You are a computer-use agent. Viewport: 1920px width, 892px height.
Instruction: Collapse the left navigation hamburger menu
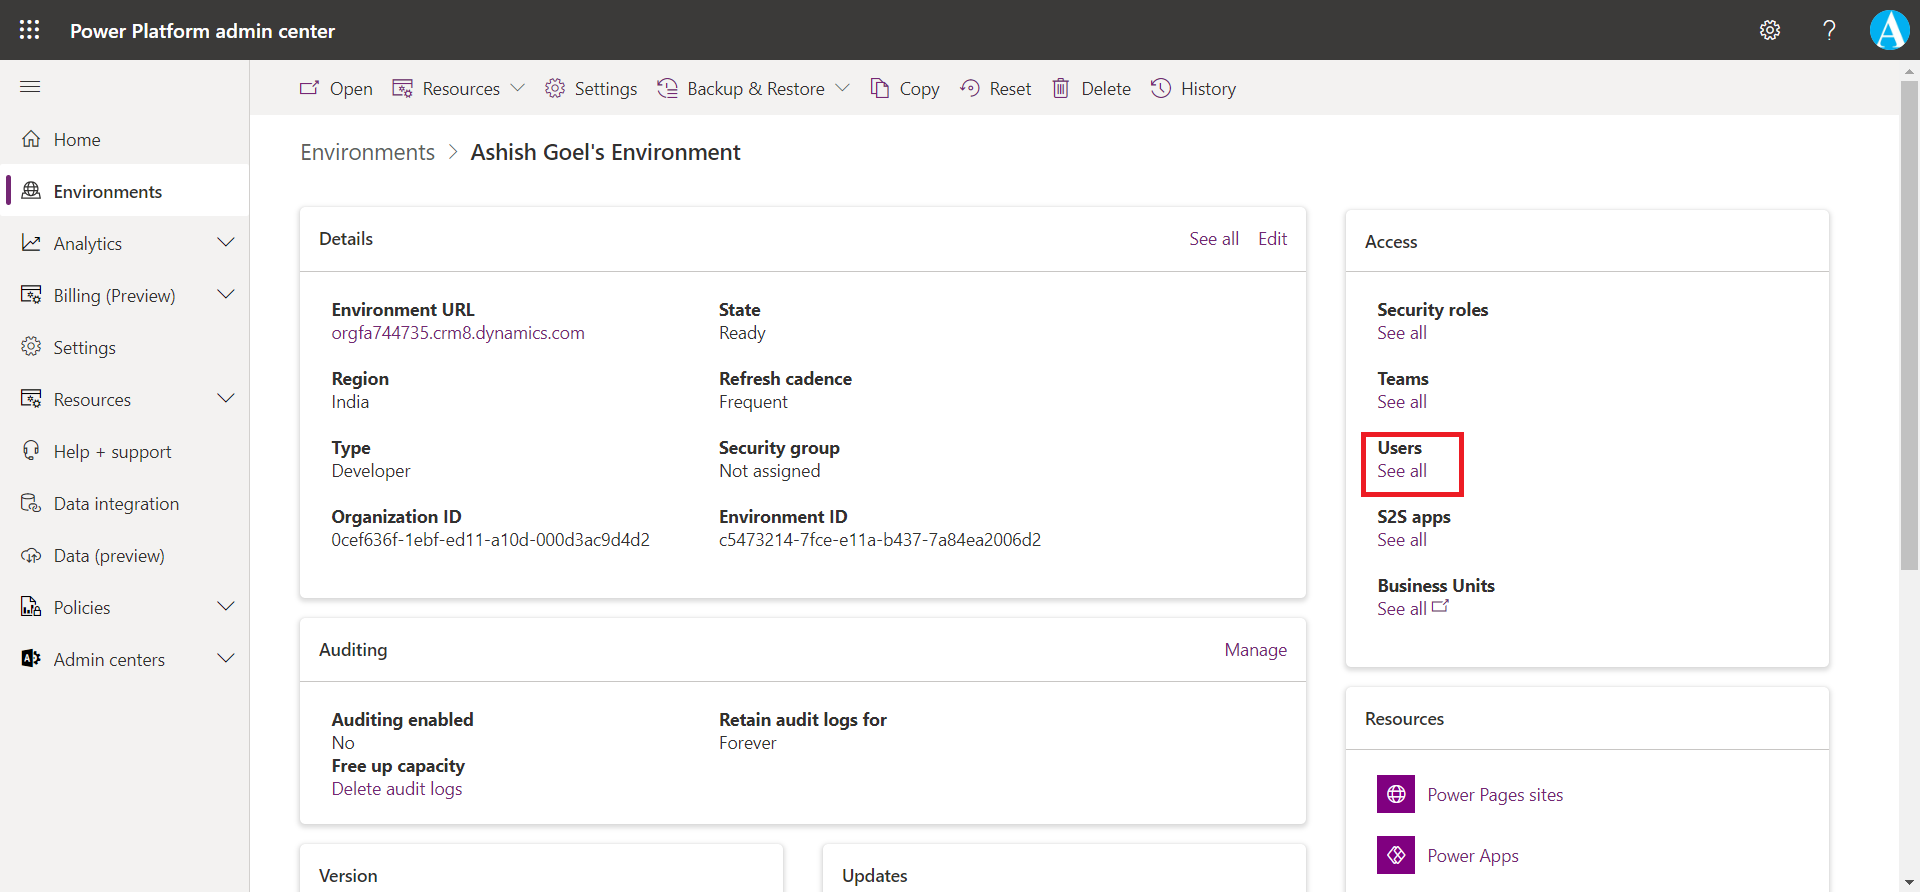tap(30, 87)
